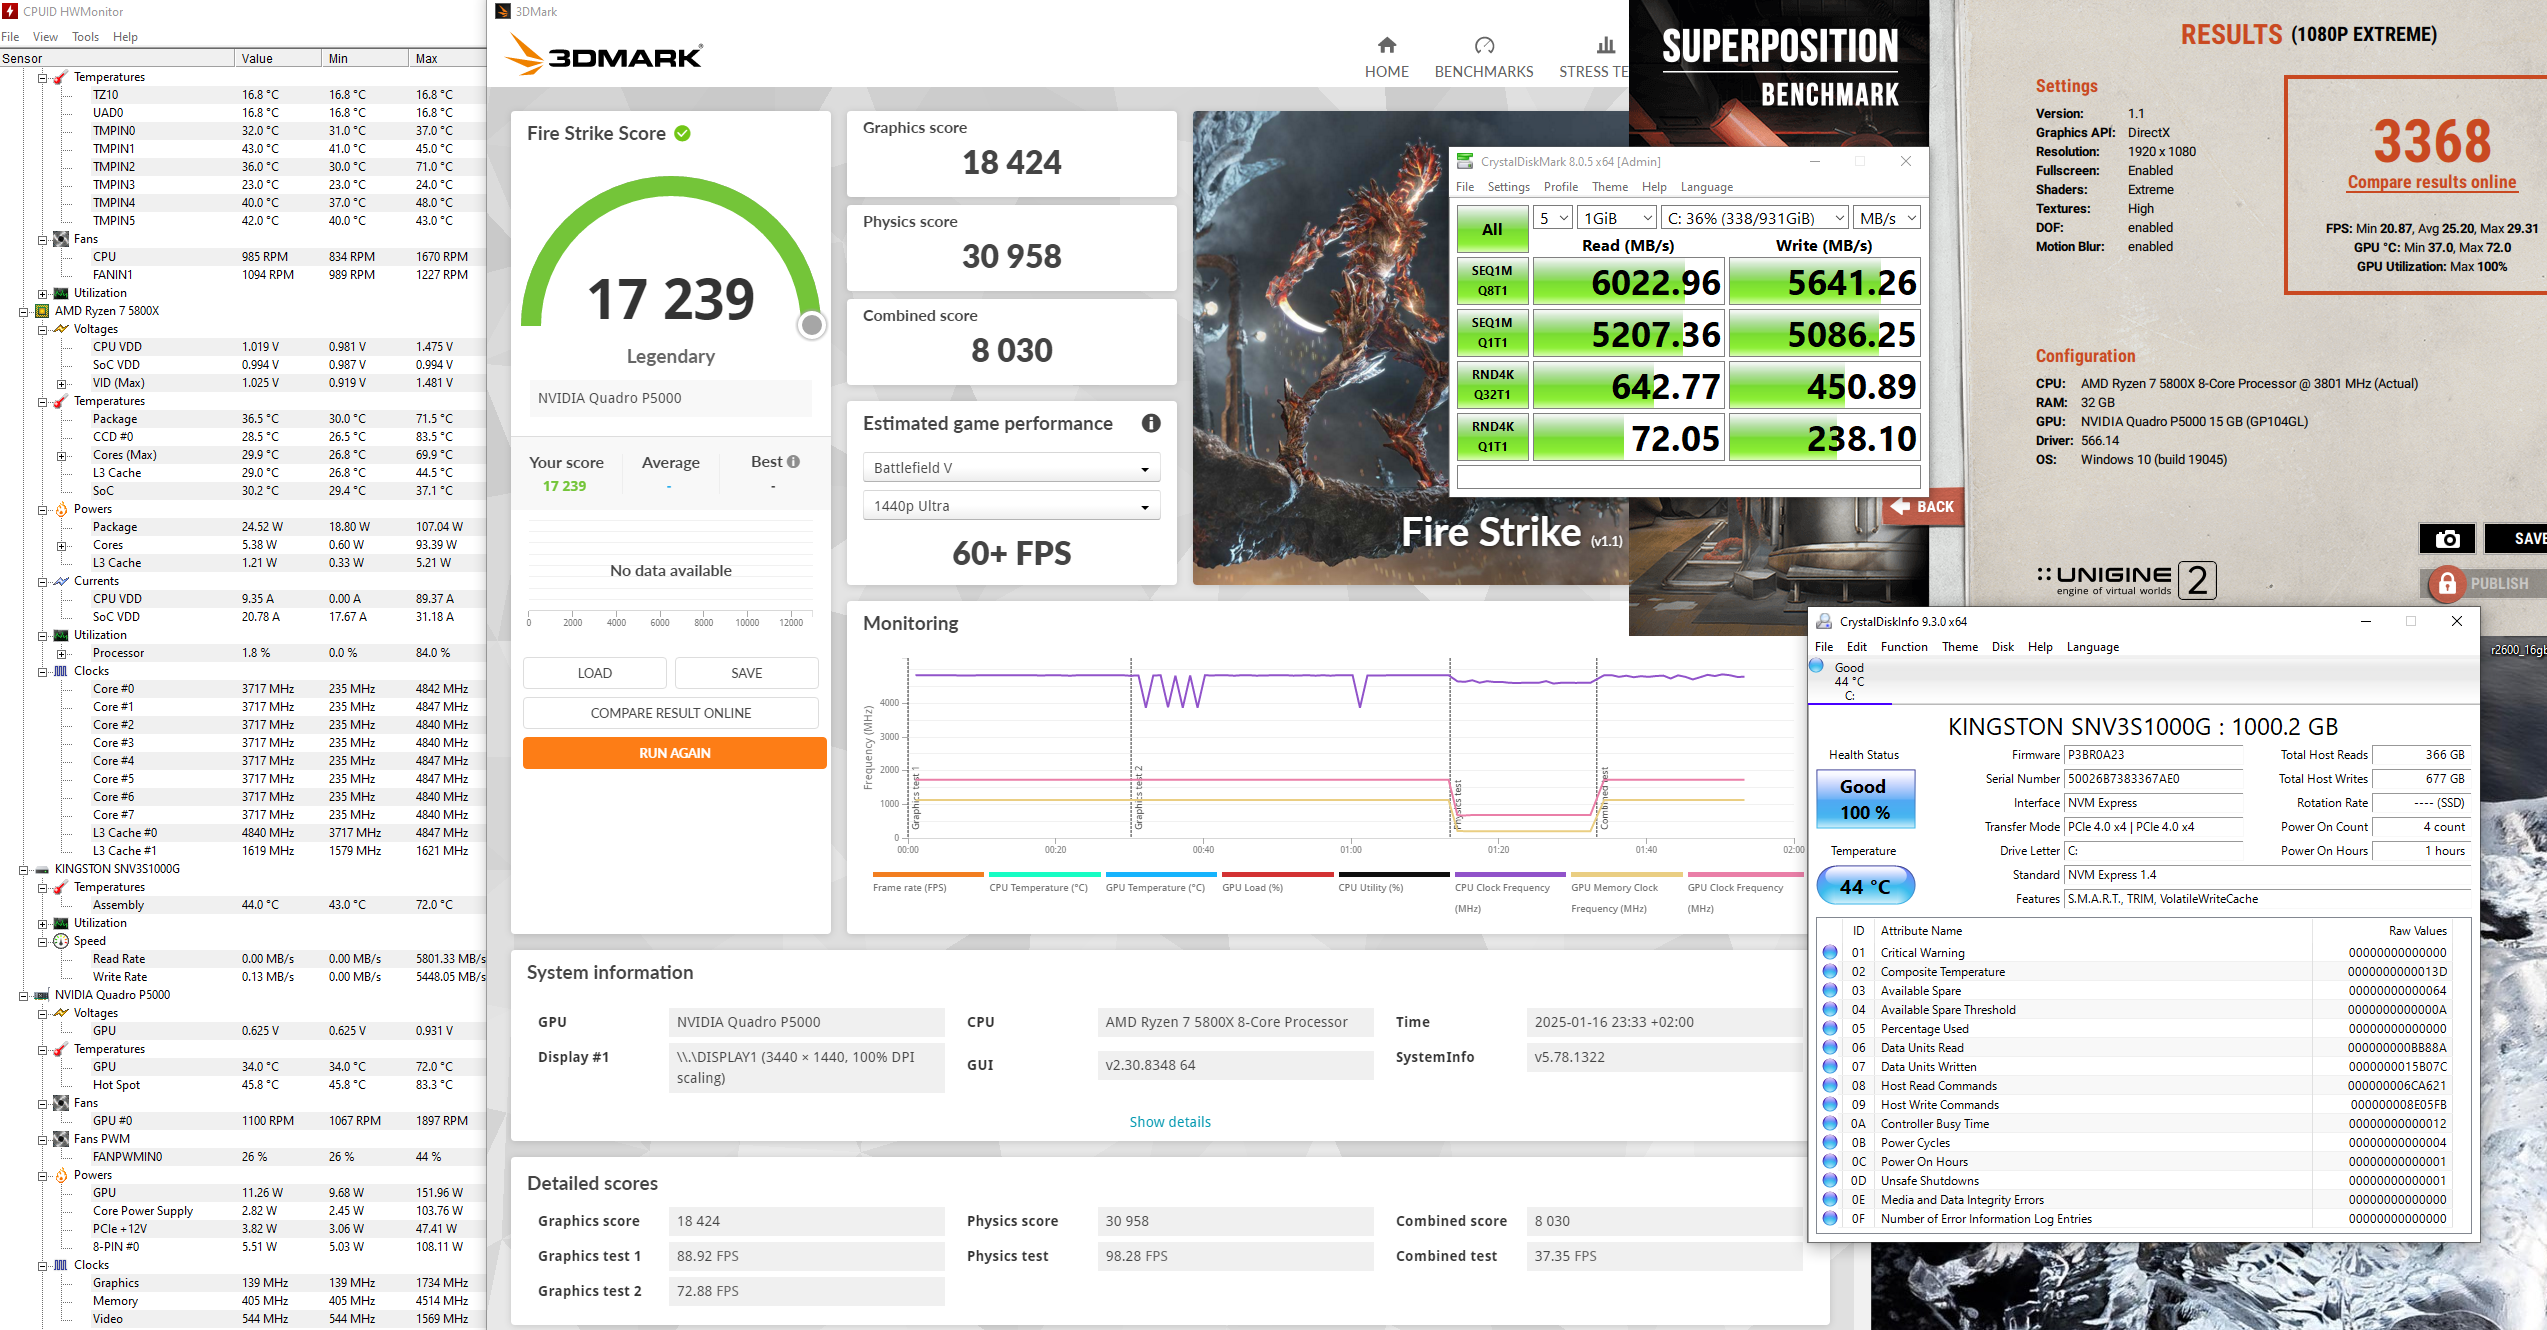The image size is (2547, 1330).
Task: Open the 1GiB test size dropdown
Action: [x=1617, y=218]
